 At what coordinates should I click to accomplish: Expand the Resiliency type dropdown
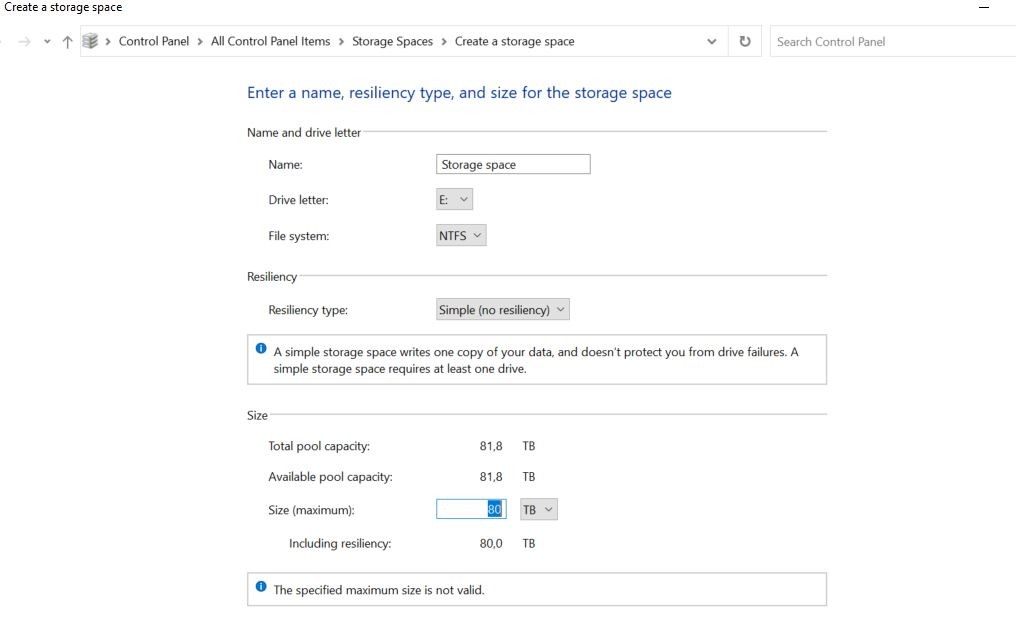tap(502, 310)
